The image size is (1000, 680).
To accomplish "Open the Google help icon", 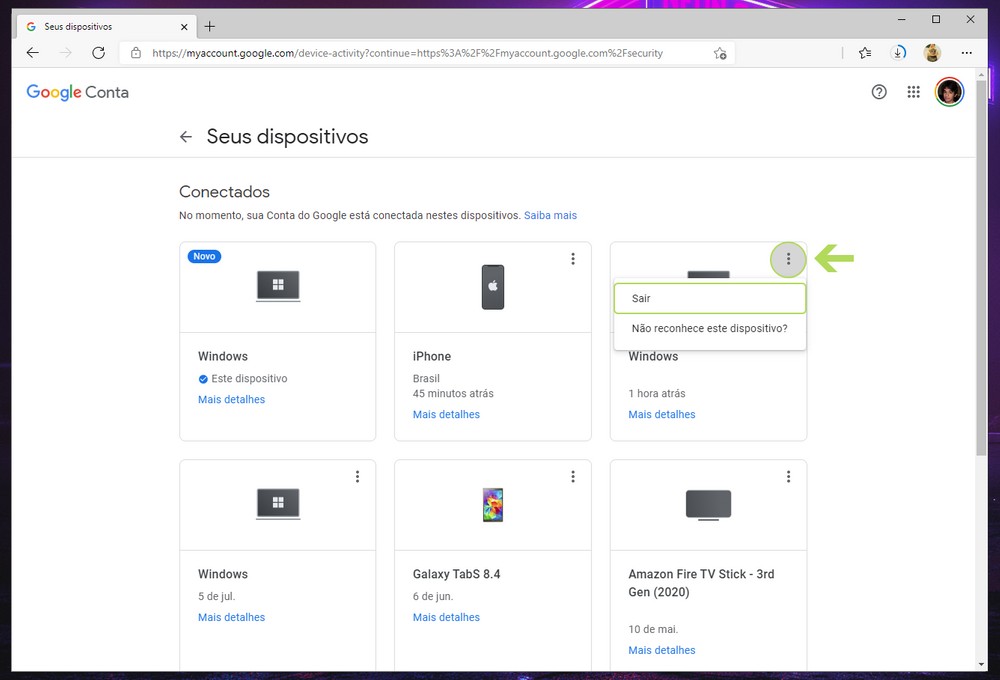I will point(879,92).
